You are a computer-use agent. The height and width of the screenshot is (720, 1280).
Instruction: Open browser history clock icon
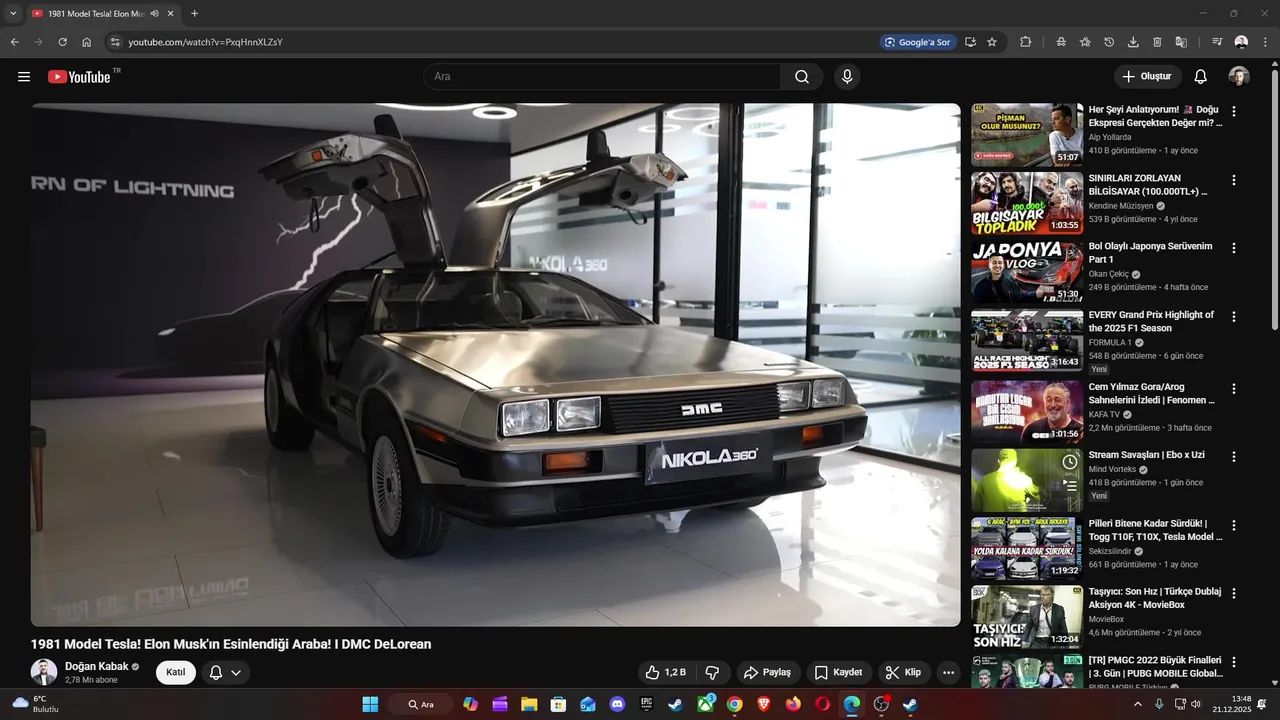pyautogui.click(x=1109, y=42)
